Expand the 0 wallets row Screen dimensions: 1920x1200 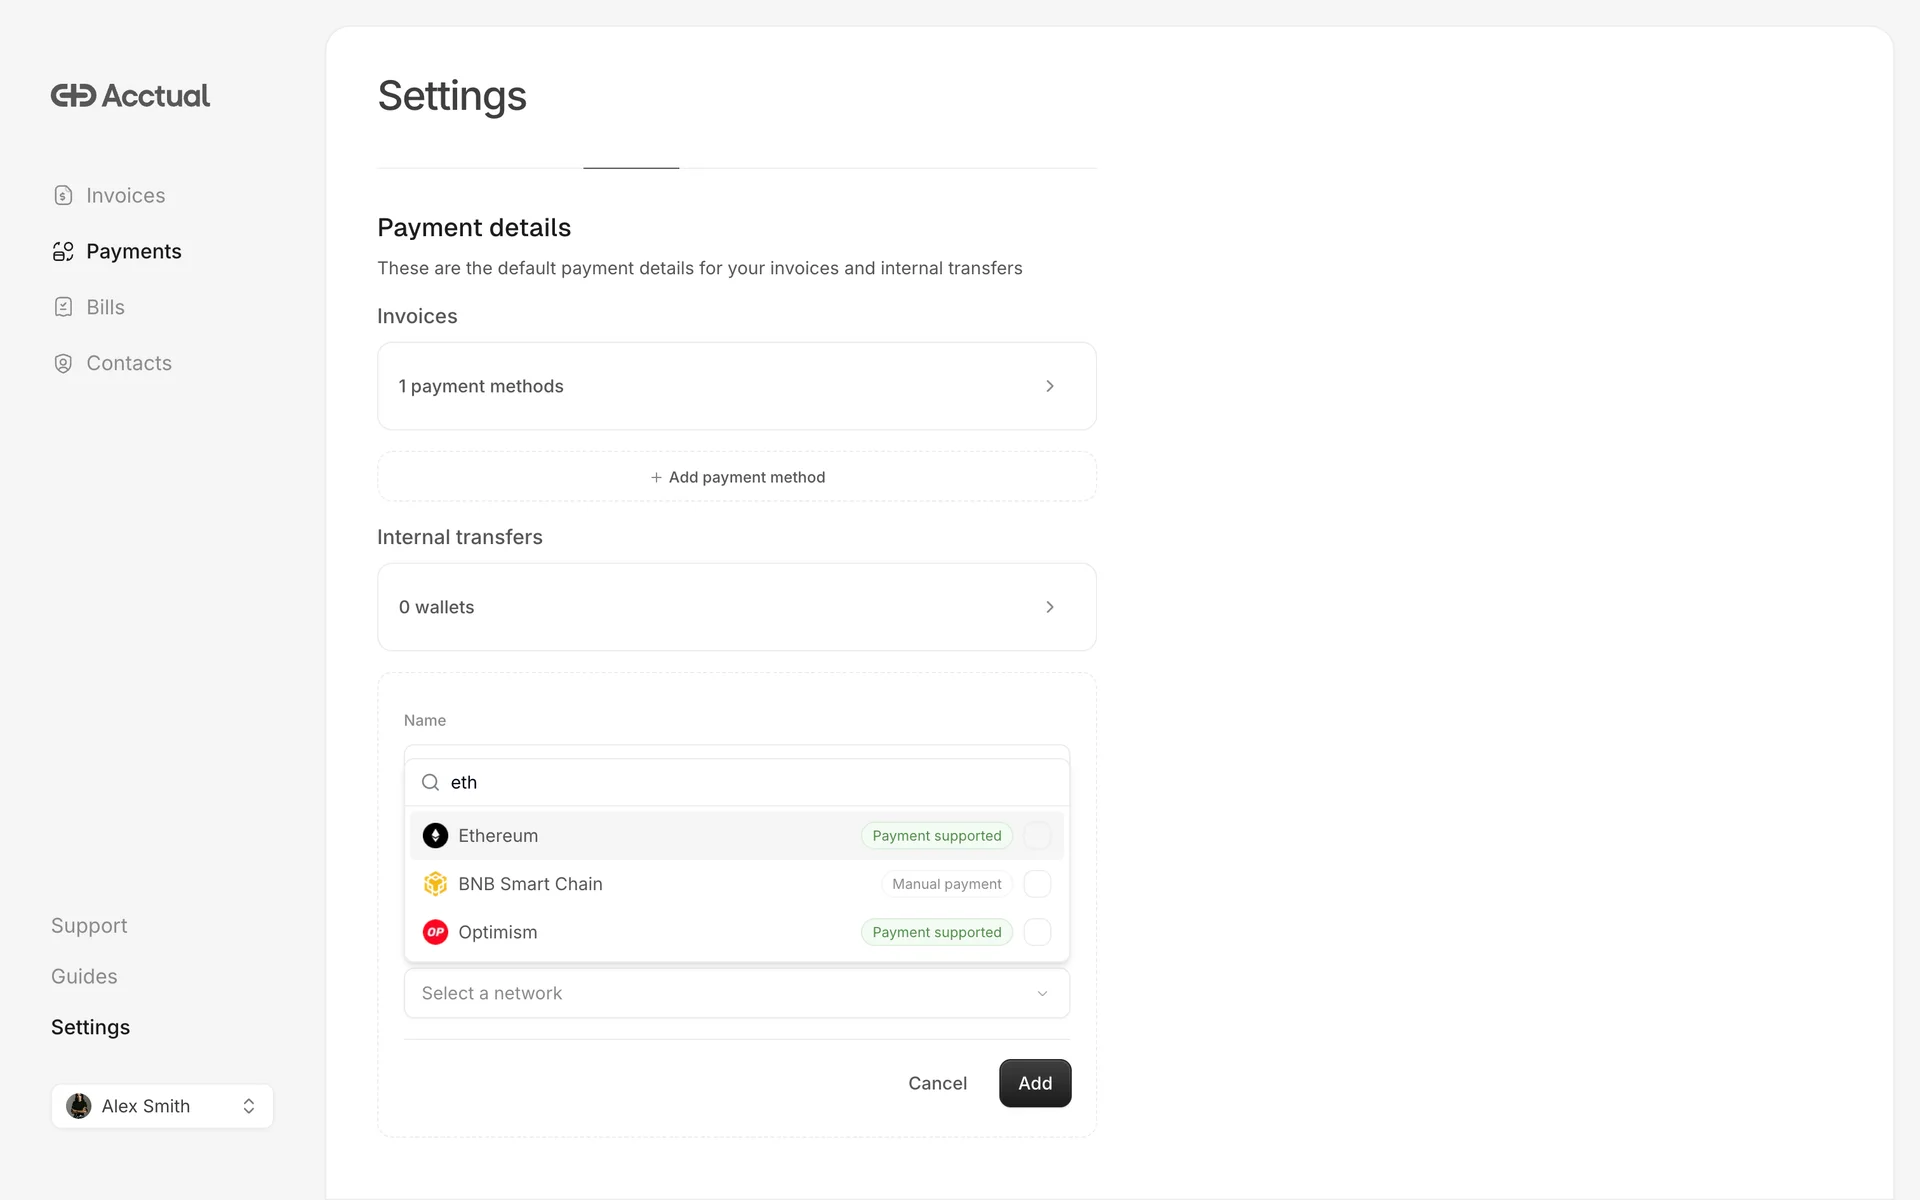coord(736,607)
